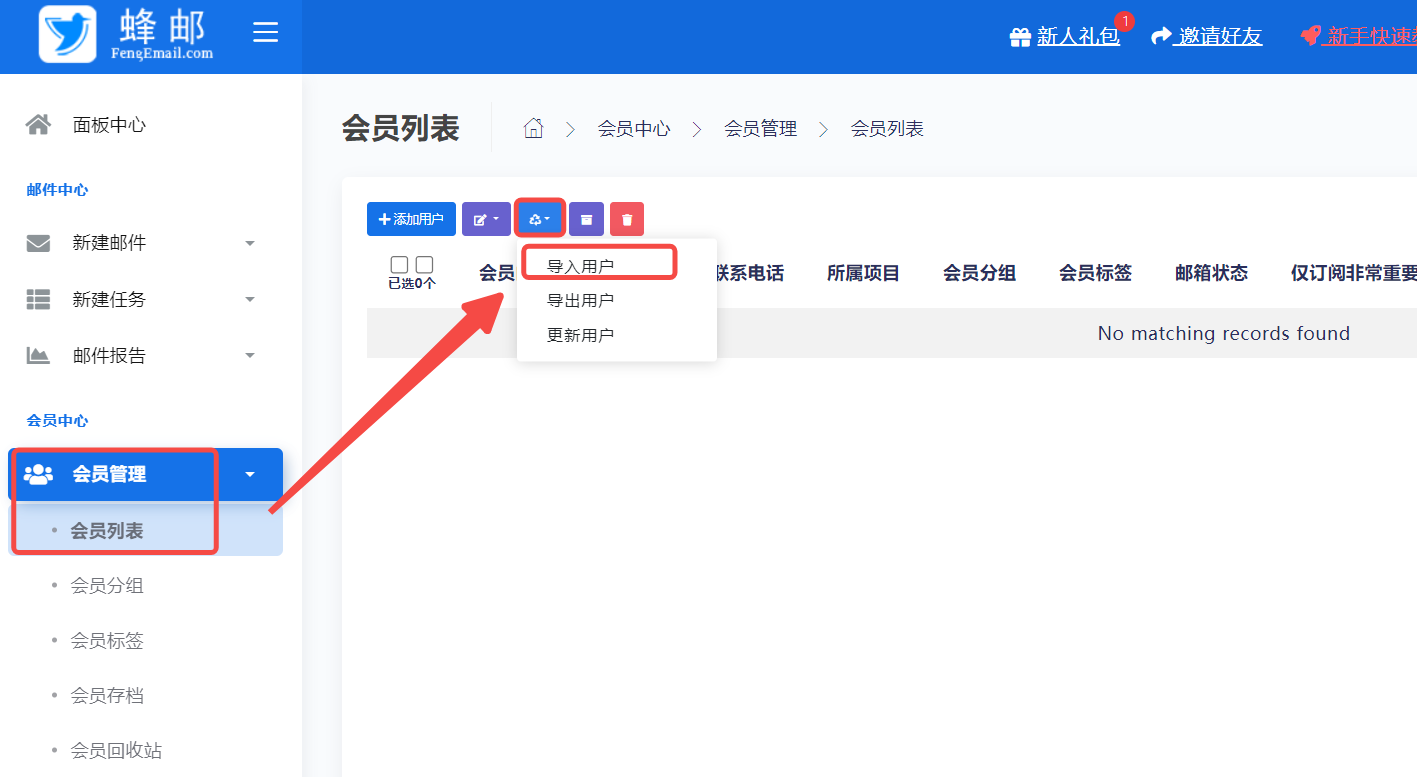Viewport: 1417px width, 777px height.
Task: Open 会员存档 in the sidebar
Action: (x=107, y=695)
